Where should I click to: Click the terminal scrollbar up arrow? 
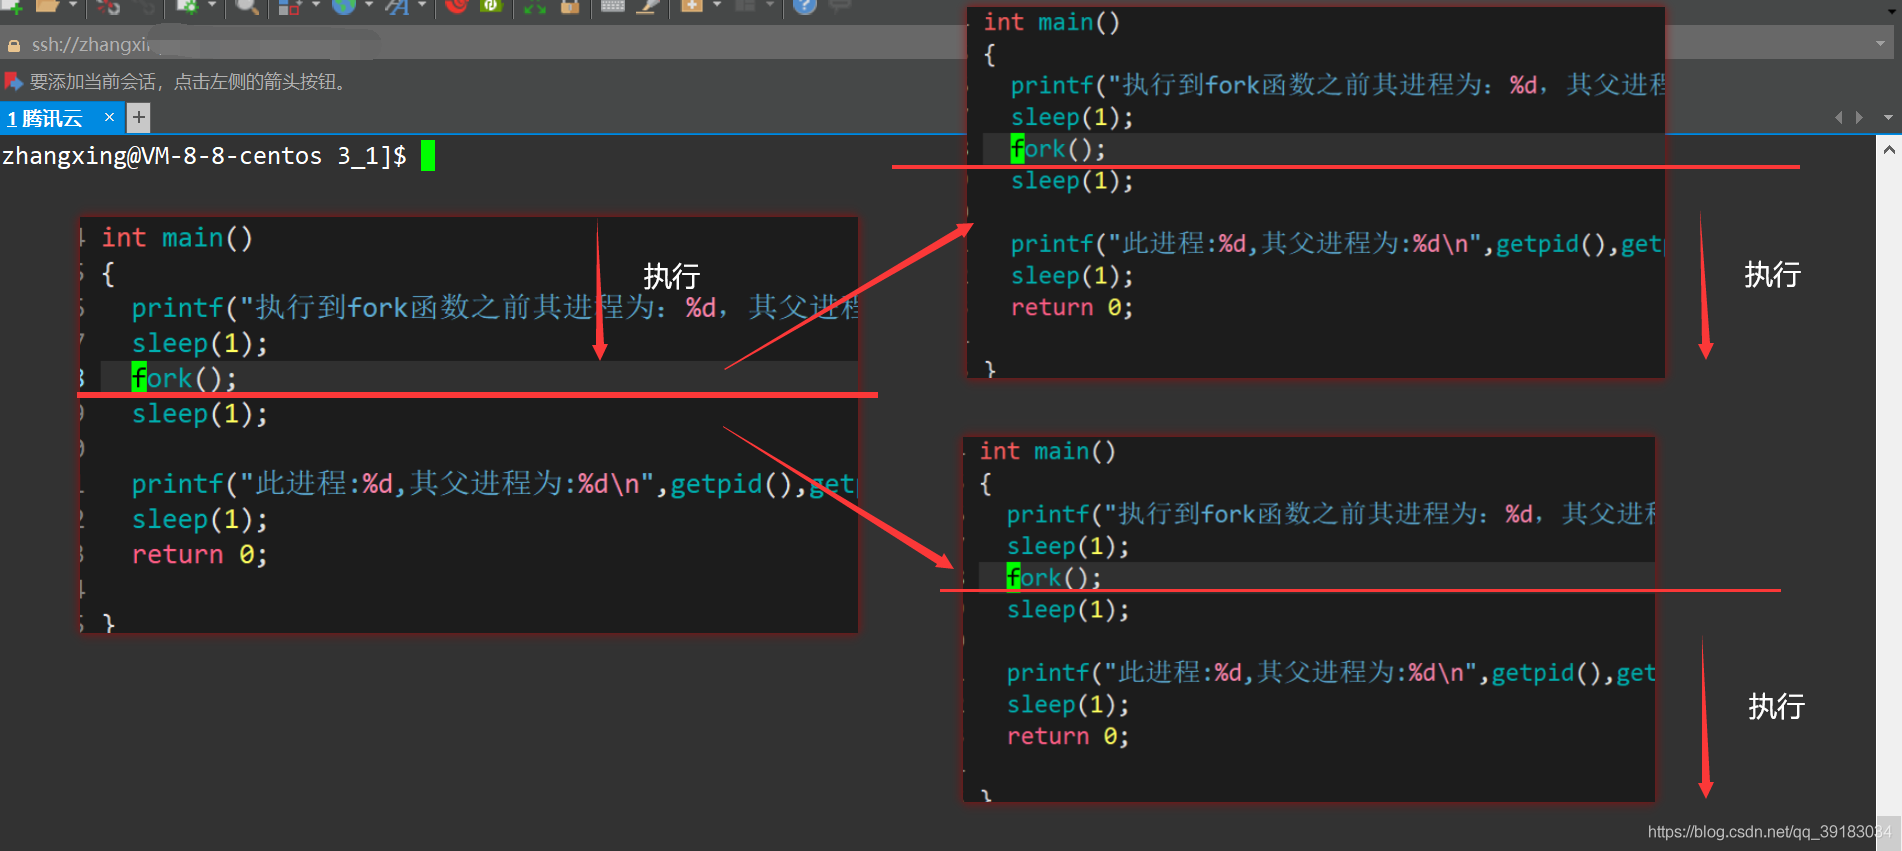coord(1889,150)
